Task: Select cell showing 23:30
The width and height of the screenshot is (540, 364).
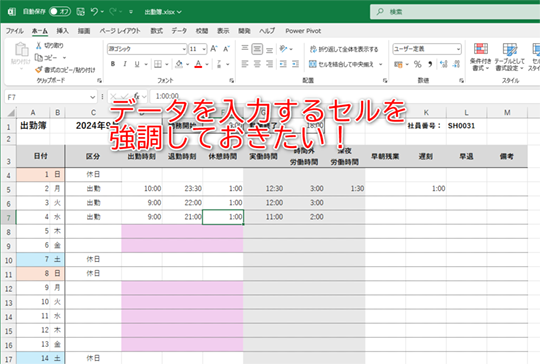Action: [183, 189]
